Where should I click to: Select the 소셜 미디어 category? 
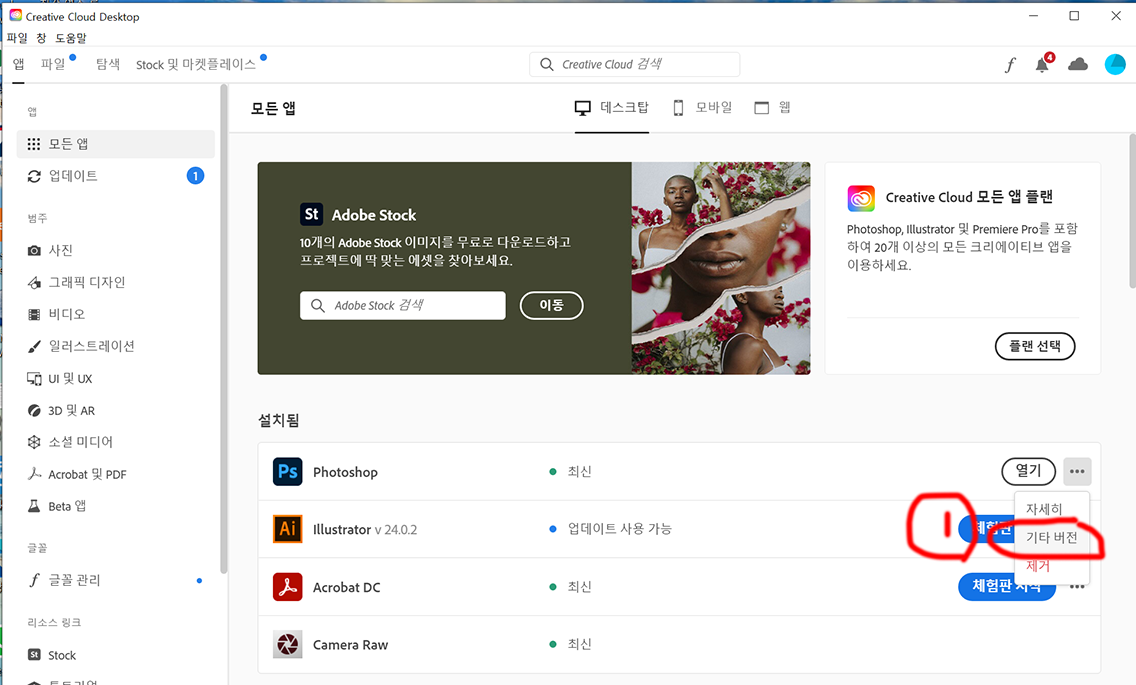pyautogui.click(x=70, y=442)
